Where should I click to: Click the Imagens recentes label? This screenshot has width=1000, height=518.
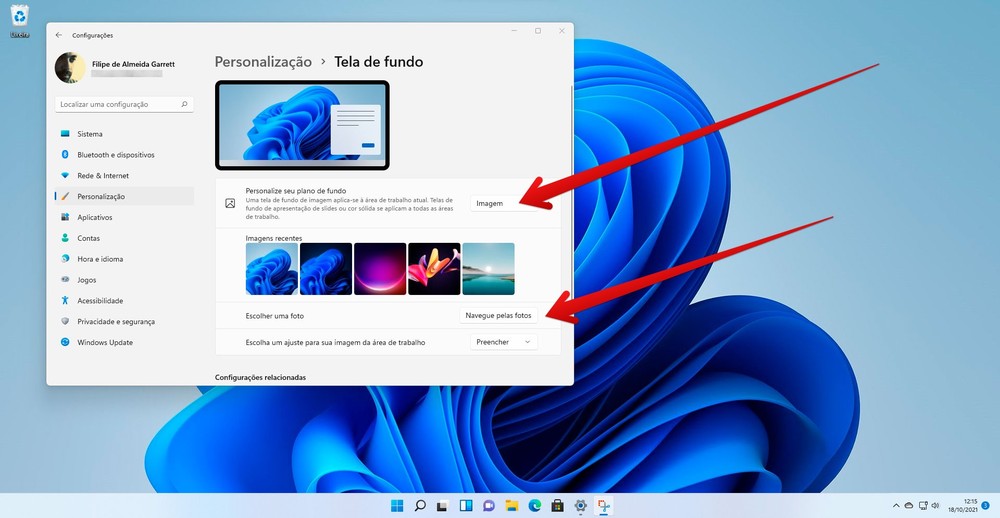(274, 238)
